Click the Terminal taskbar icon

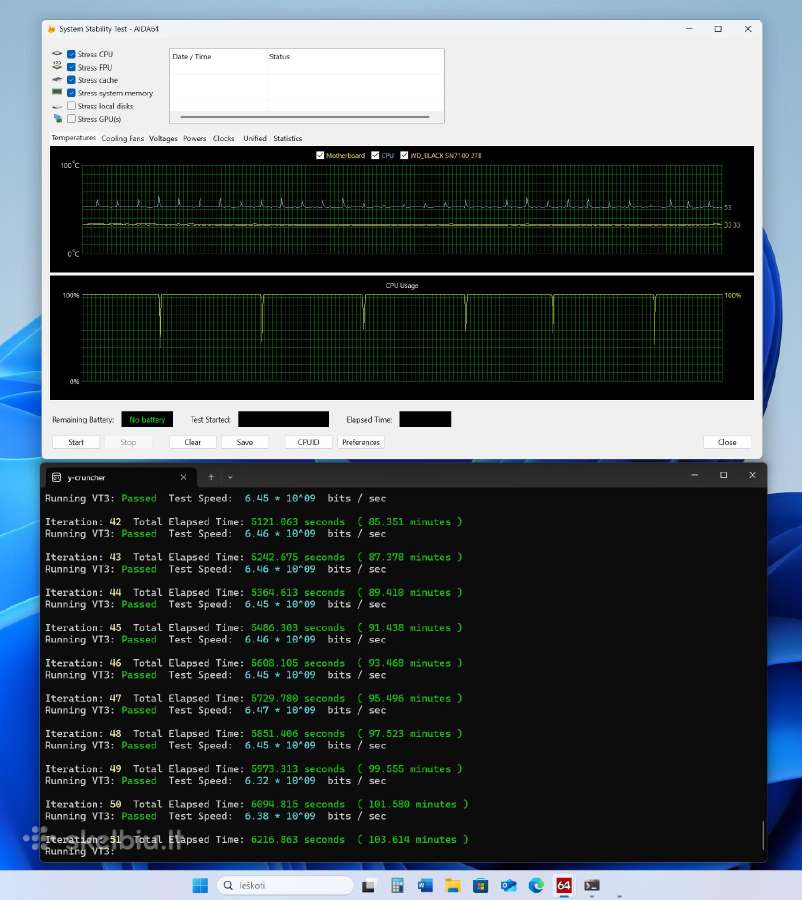[592, 886]
